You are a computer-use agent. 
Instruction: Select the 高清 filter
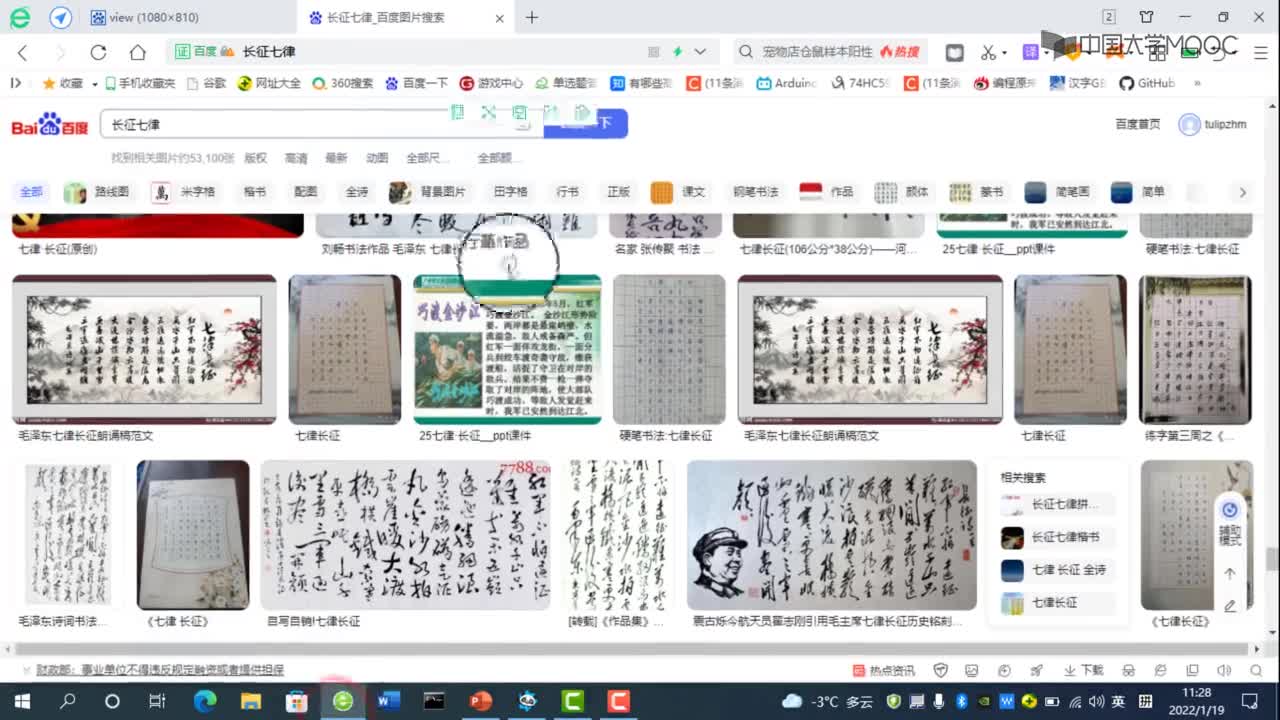point(296,158)
